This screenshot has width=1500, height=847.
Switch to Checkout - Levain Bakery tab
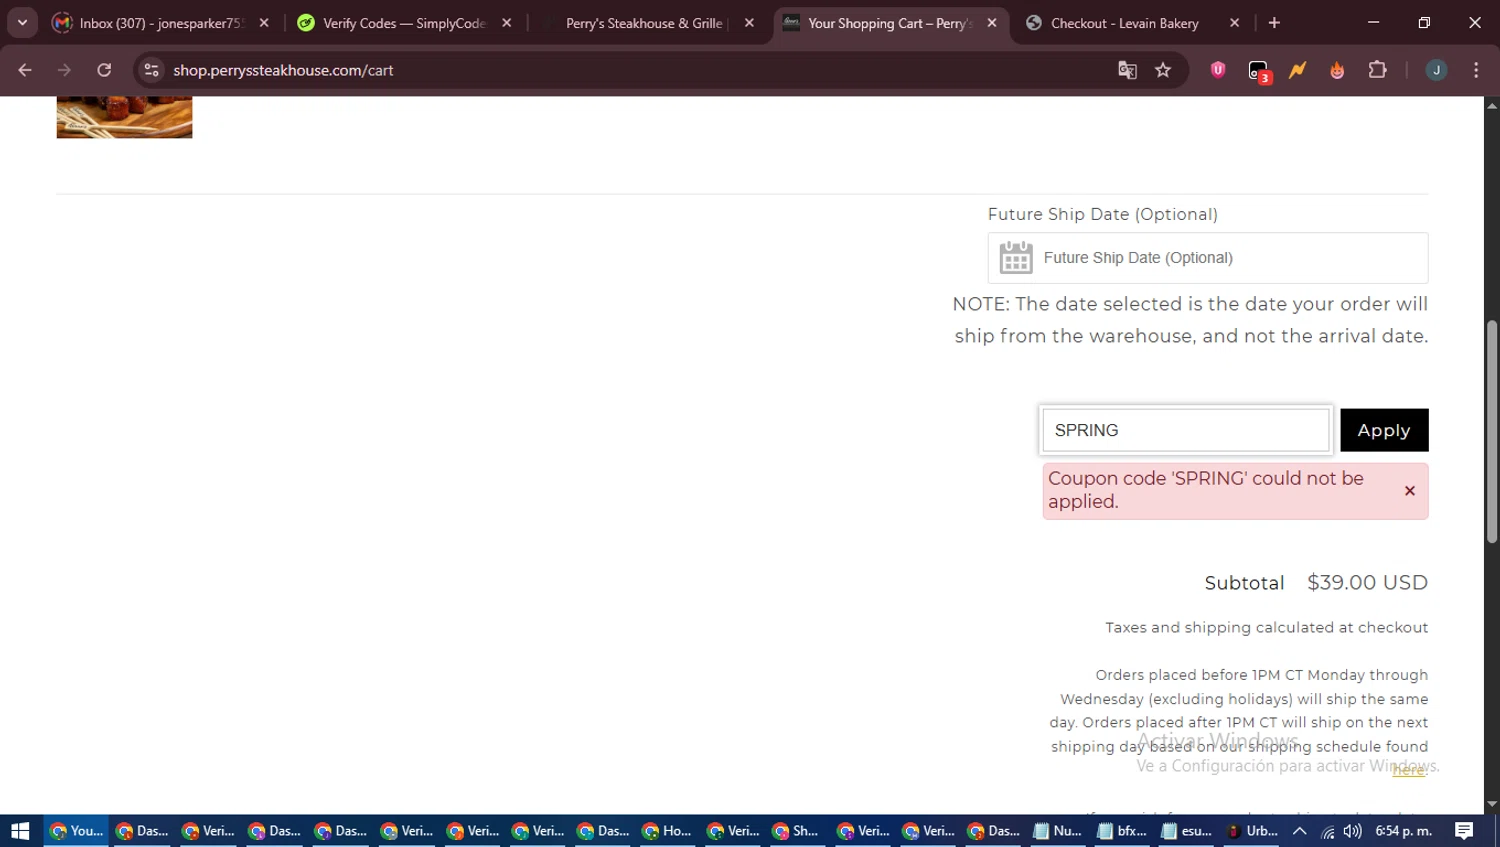[1123, 23]
